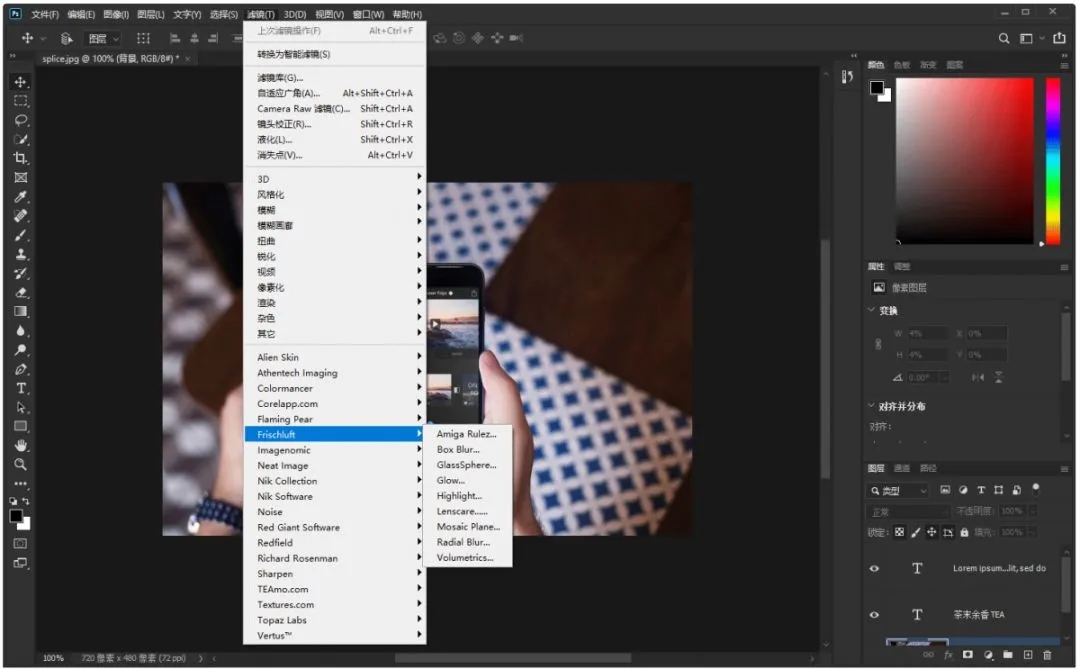Screen dimensions: 1080x669
Task: Click the vertical hue spectrum slider
Action: [1052, 160]
